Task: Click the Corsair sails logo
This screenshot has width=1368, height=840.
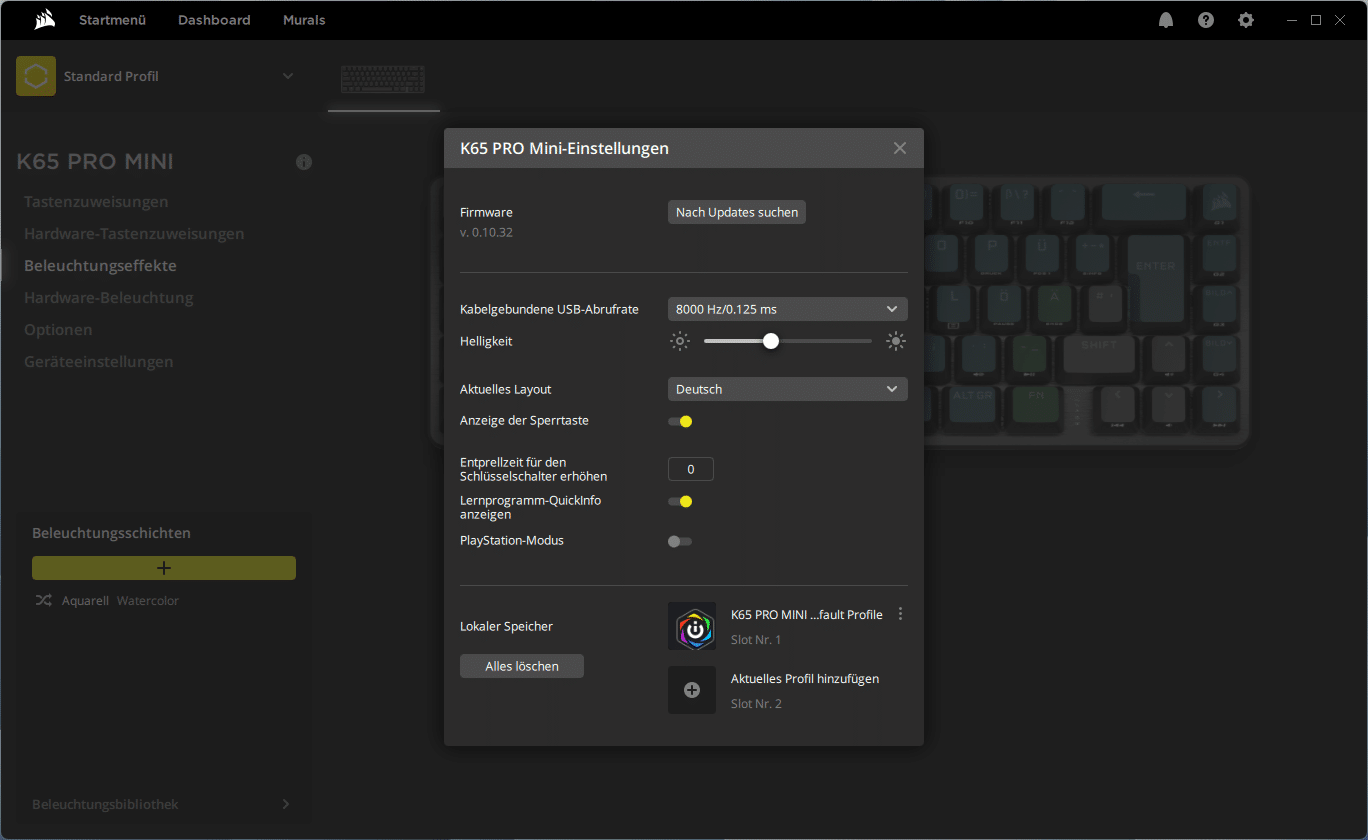Action: pyautogui.click(x=43, y=20)
